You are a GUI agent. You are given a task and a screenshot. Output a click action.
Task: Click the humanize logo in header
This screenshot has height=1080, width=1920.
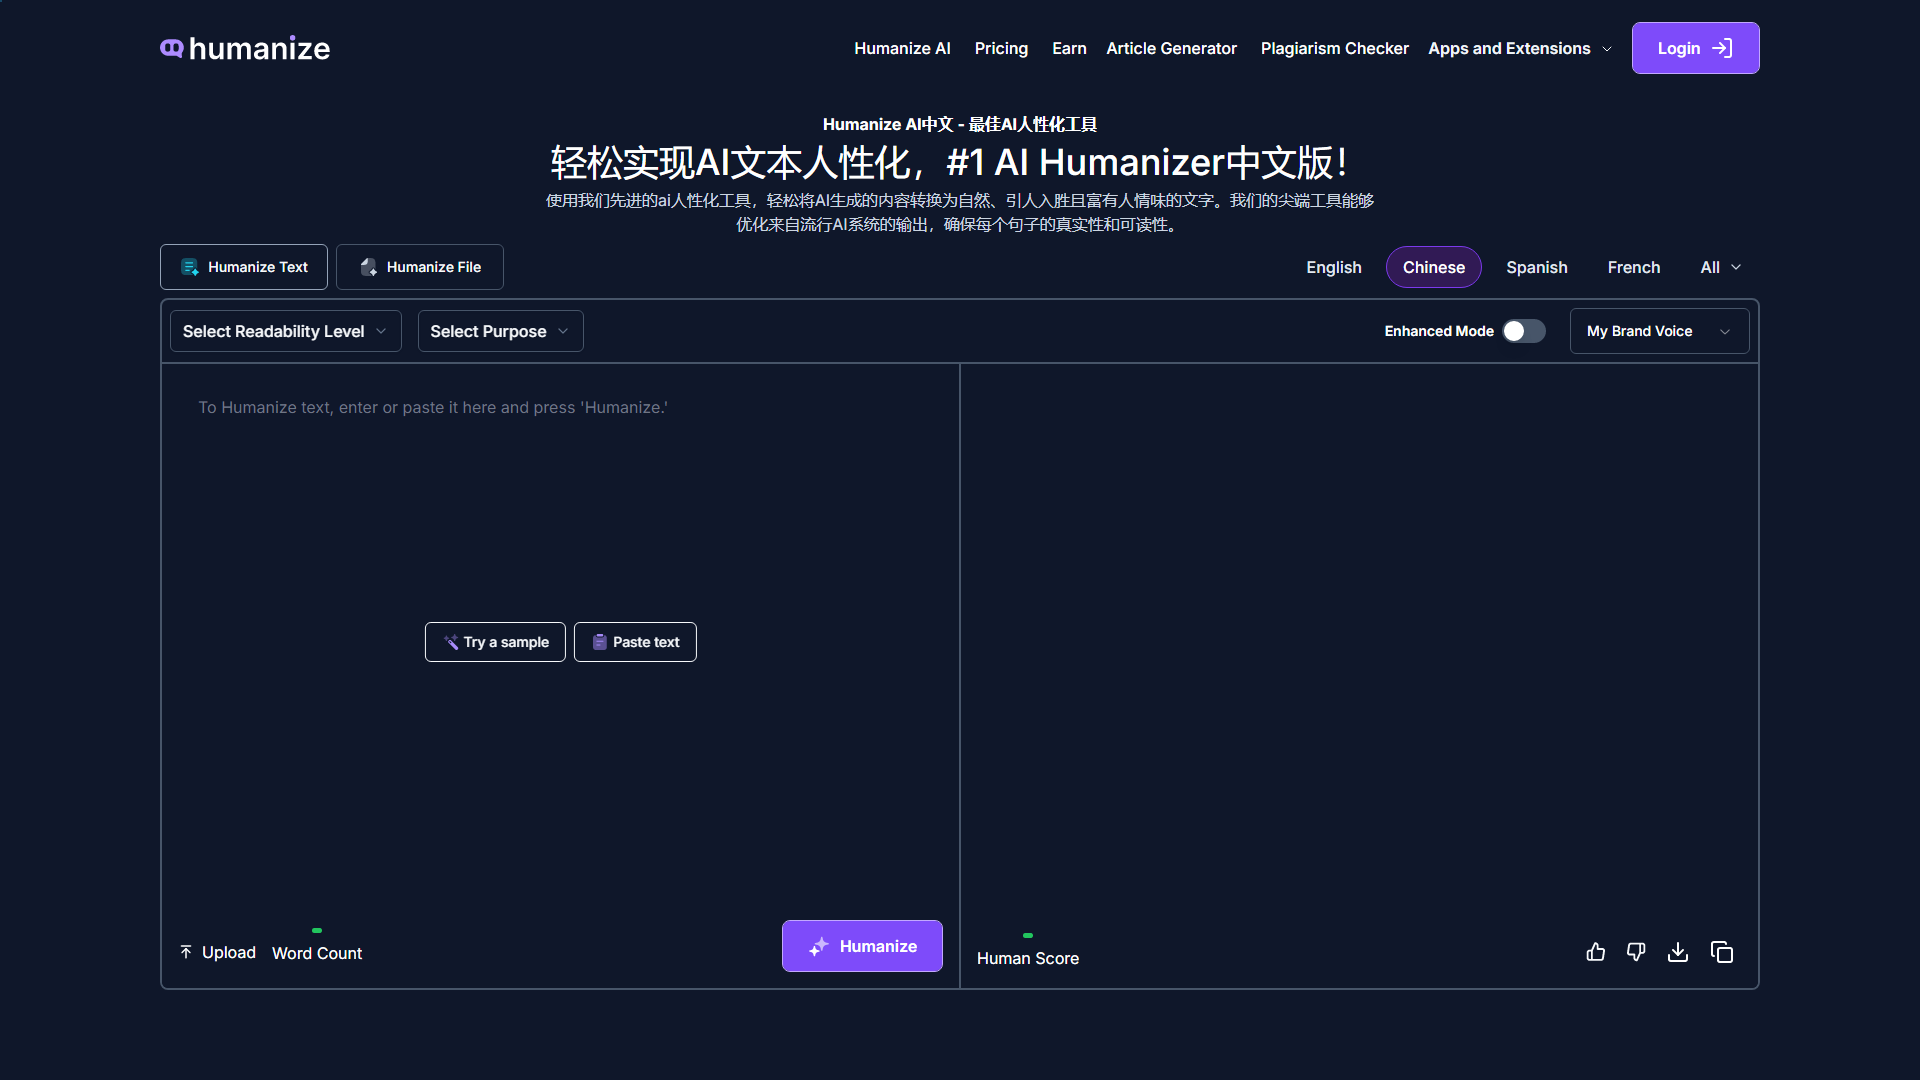tap(245, 48)
